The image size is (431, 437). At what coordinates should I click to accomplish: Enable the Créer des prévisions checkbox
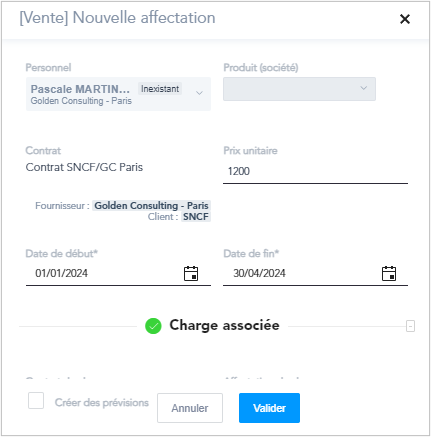[36, 400]
